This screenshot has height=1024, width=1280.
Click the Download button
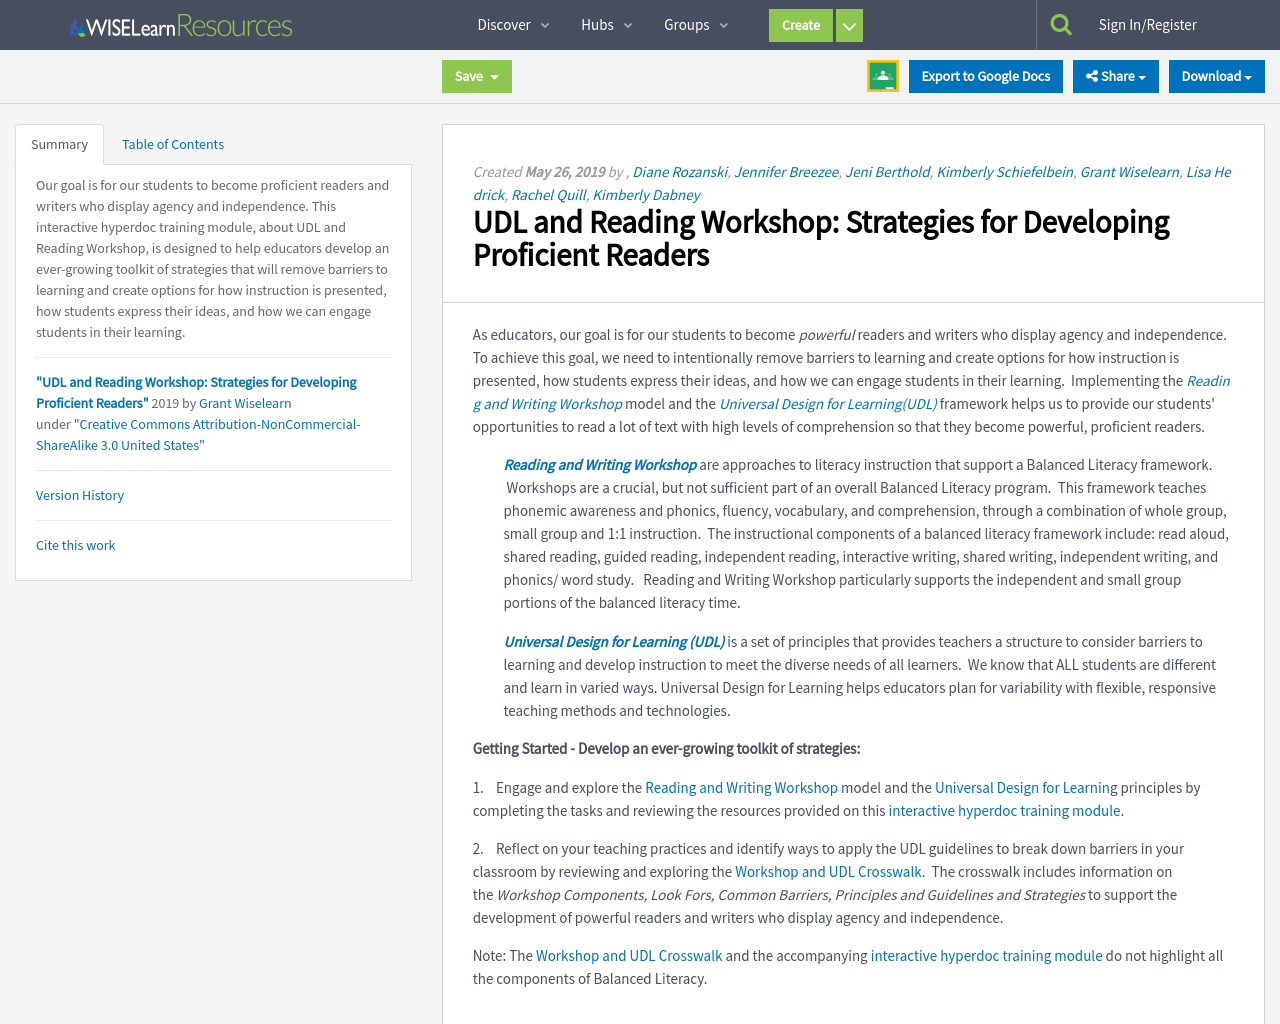point(1216,75)
